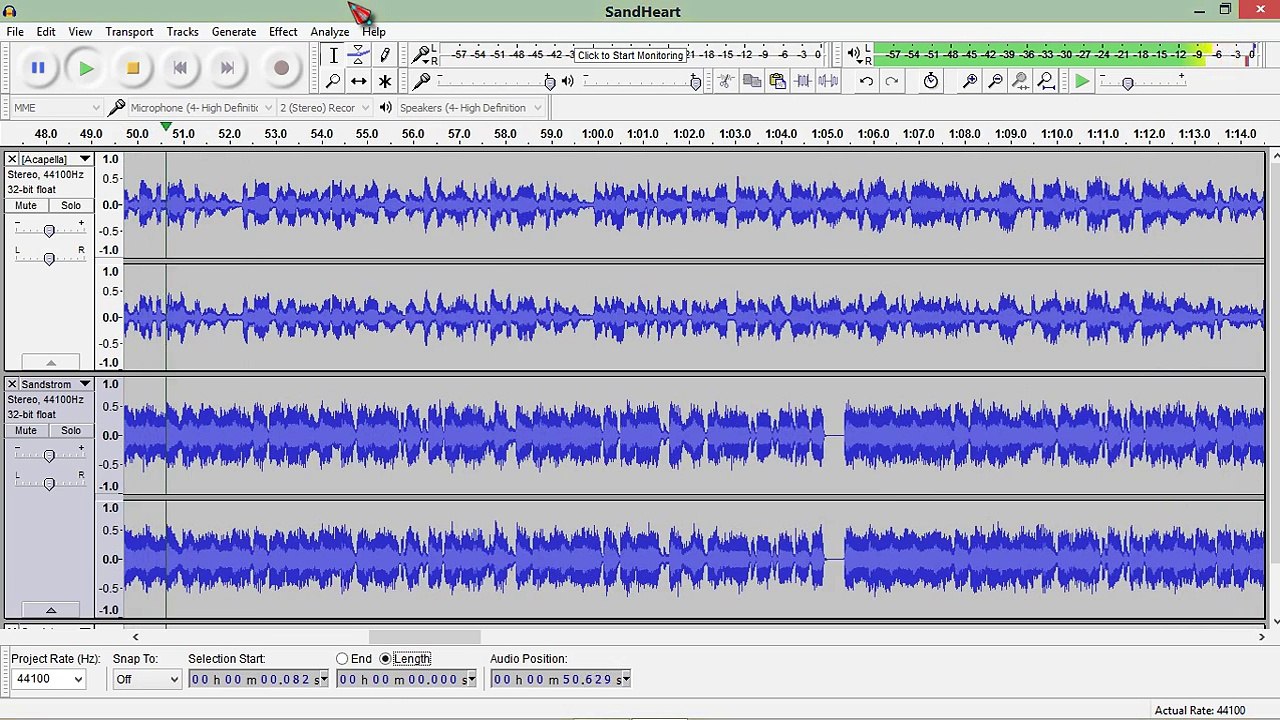The image size is (1280, 720).
Task: Mute the Acapella track
Action: [26, 205]
